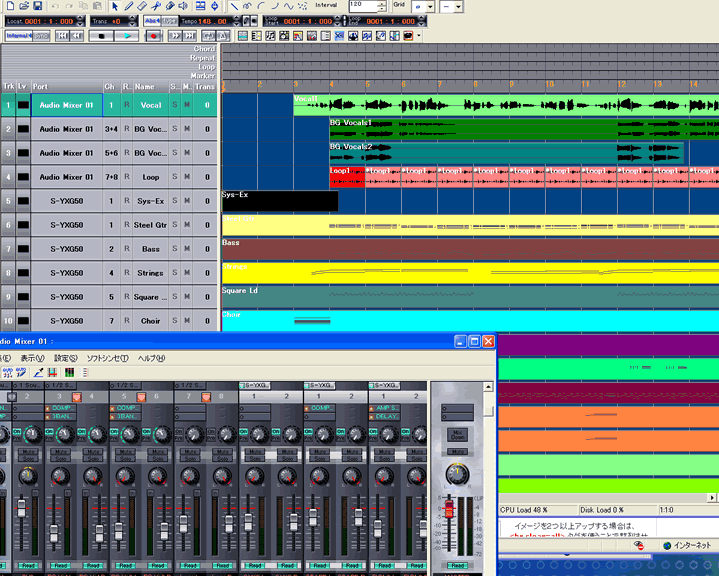Open the track view window icon
Viewport: 719px width, 576px height.
tap(243, 36)
